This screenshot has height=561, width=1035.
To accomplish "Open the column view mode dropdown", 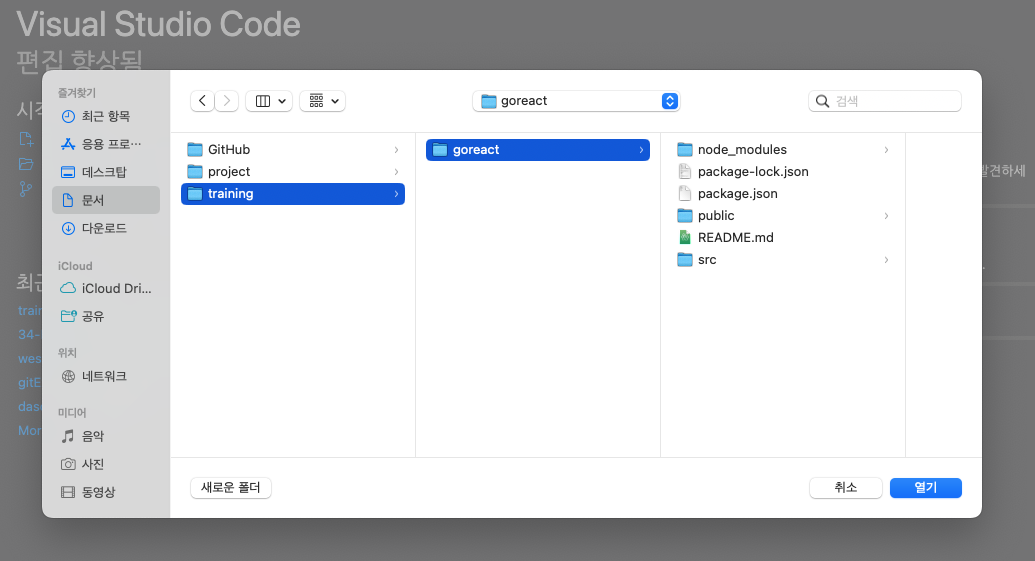I will coord(269,101).
